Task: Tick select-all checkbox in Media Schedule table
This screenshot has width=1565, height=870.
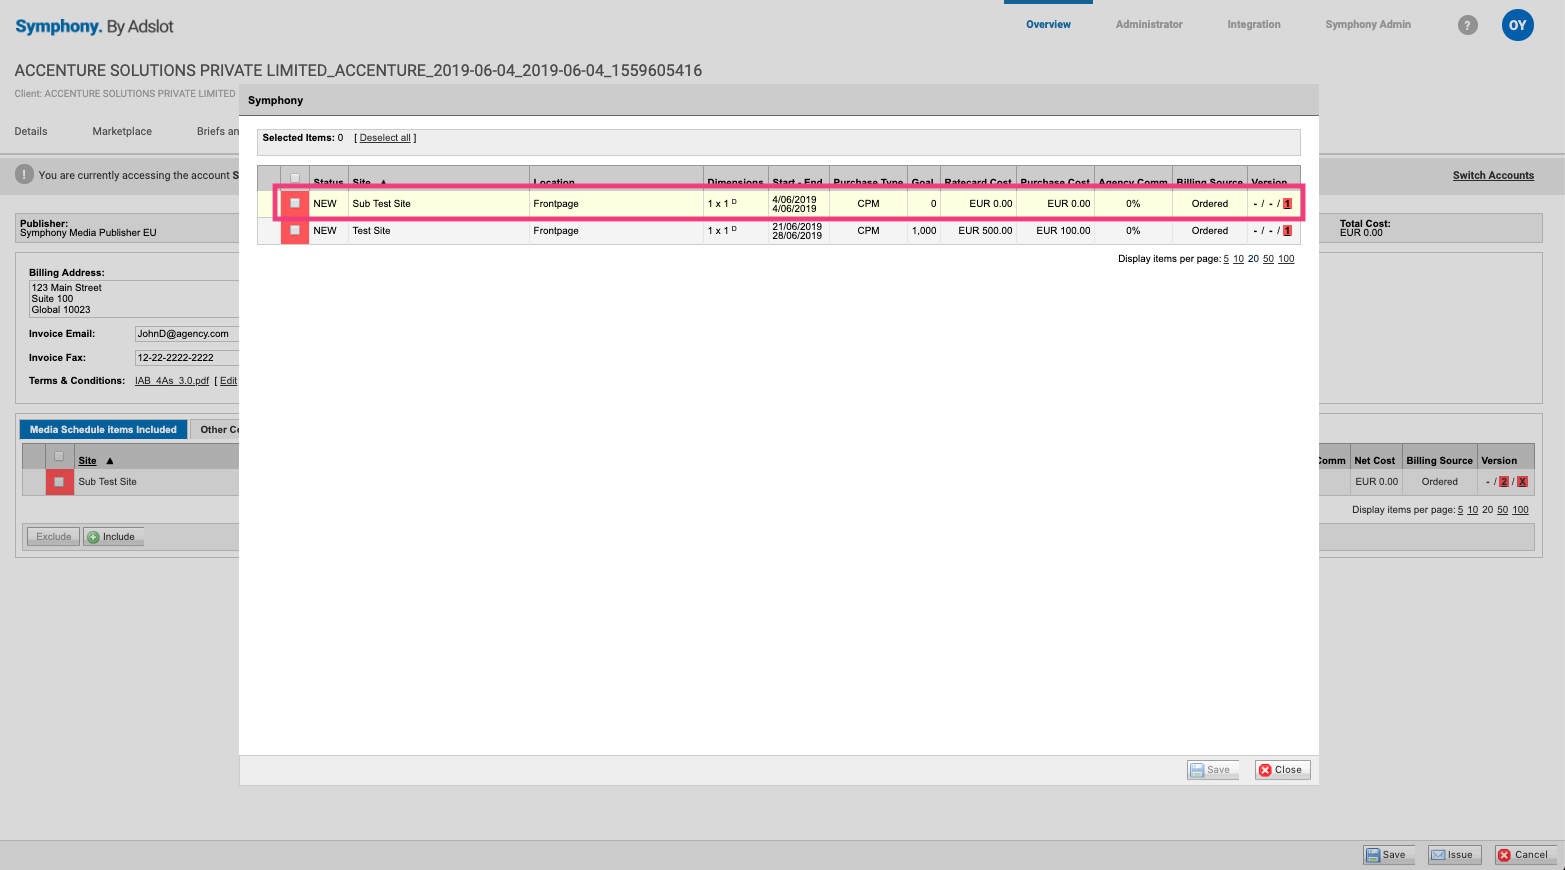Action: coord(59,456)
